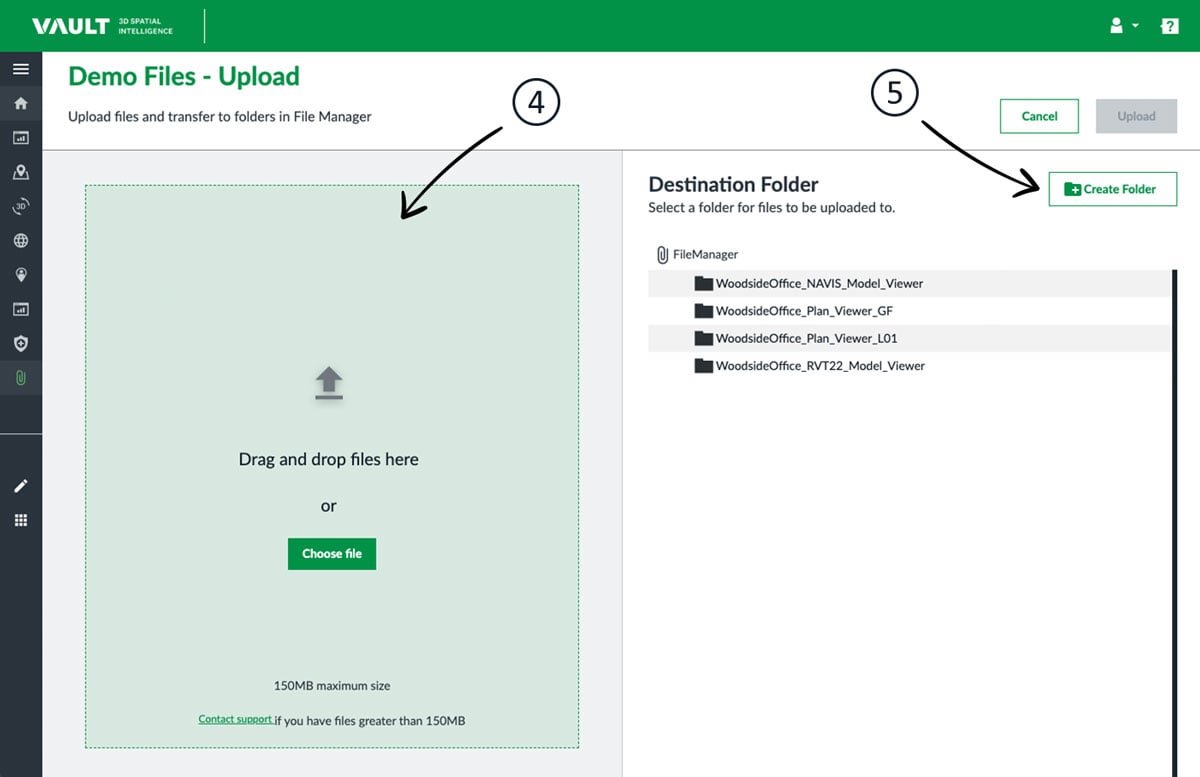Viewport: 1200px width, 777px height.
Task: Open the help question mark icon
Action: coord(1169,26)
